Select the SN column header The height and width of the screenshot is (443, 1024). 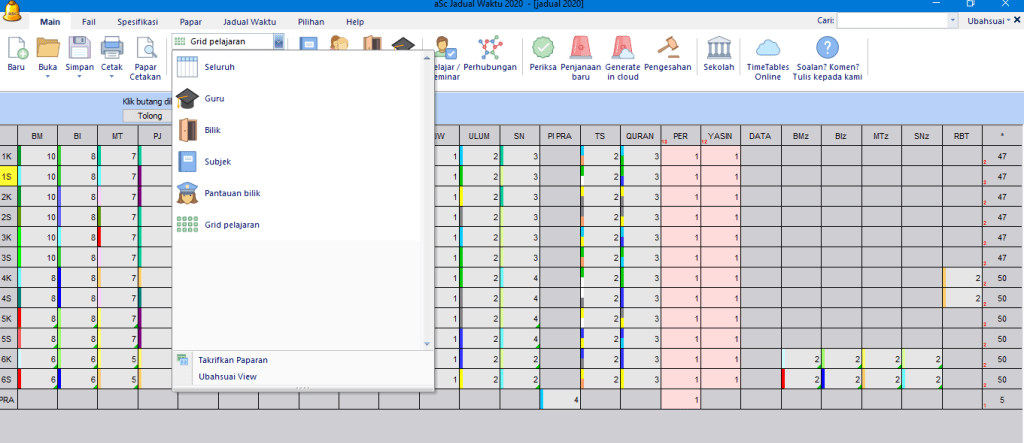pos(520,136)
